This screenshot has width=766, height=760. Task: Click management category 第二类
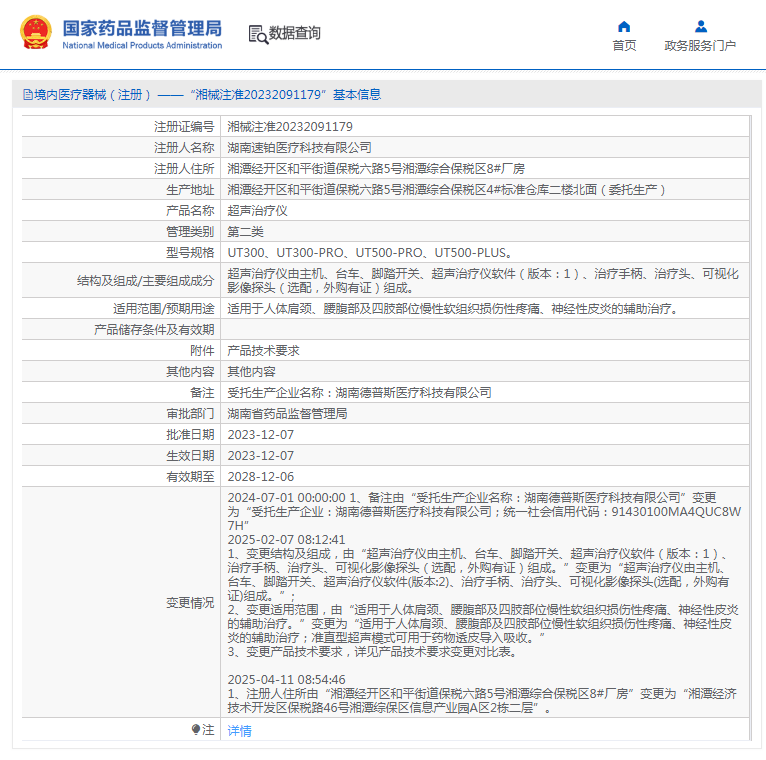click(x=246, y=232)
